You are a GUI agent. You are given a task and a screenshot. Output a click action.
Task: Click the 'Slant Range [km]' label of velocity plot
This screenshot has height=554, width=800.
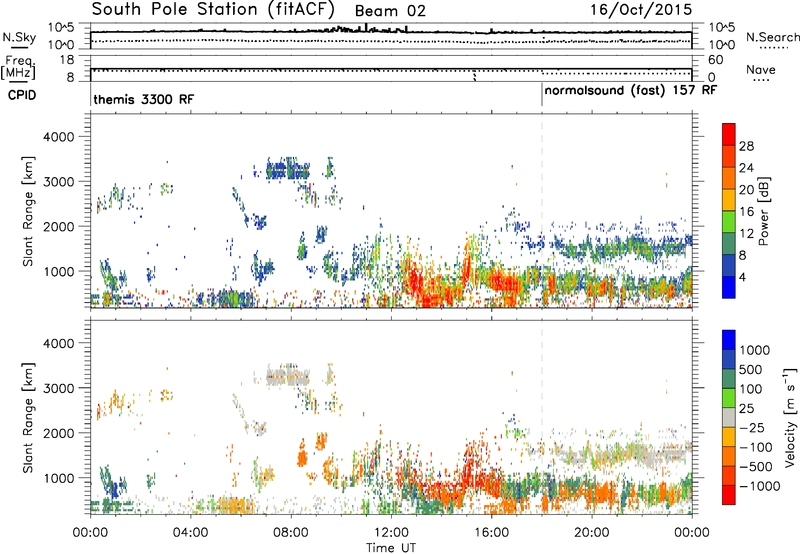[x=29, y=418]
